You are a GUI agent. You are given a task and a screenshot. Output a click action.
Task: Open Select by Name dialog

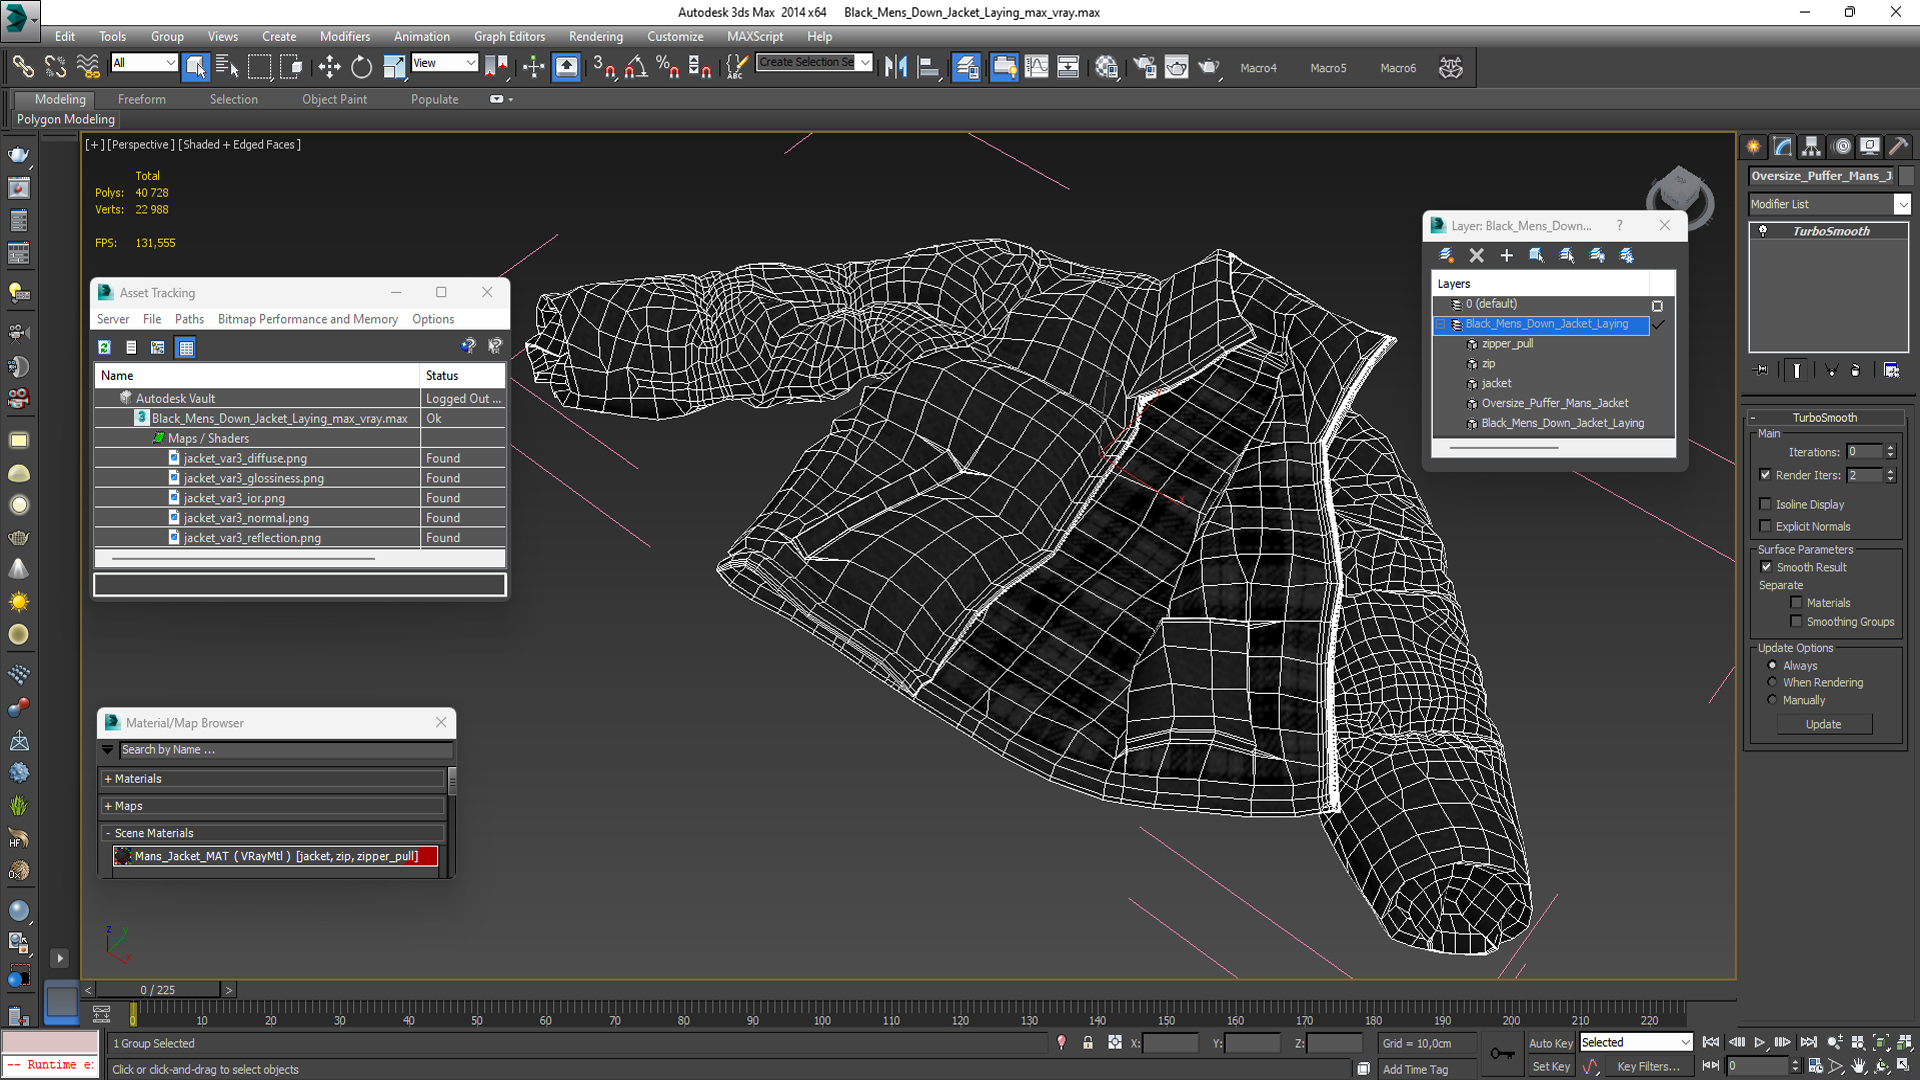[227, 67]
